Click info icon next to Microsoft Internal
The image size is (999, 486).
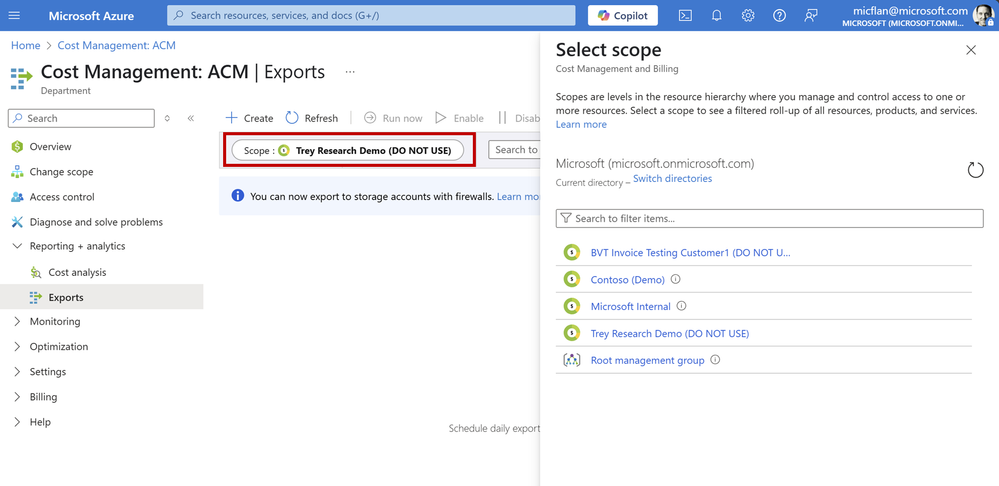(x=682, y=306)
